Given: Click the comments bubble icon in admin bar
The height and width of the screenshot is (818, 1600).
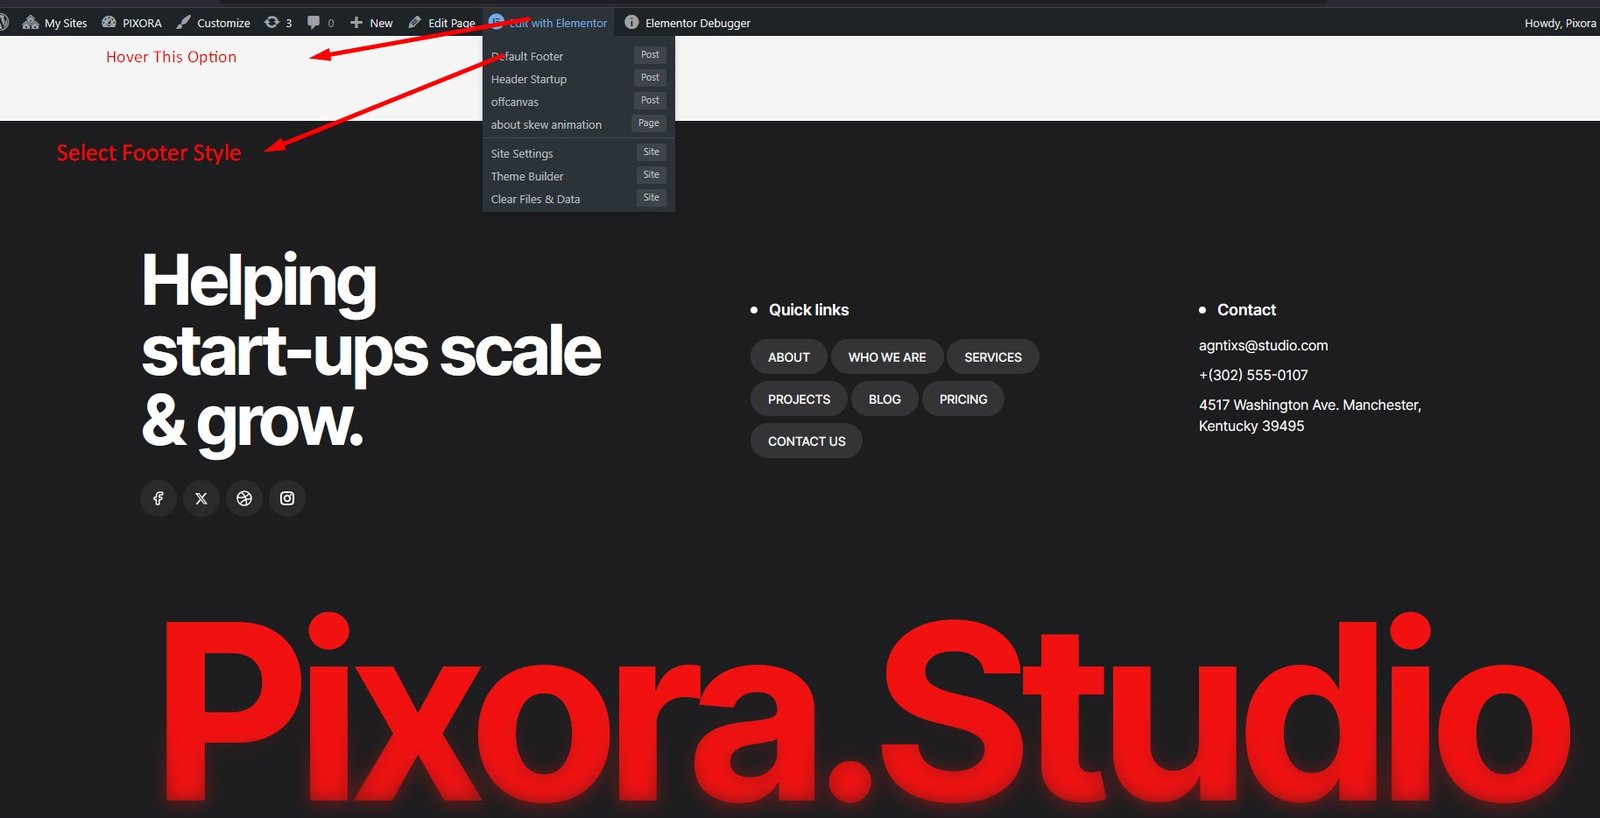Looking at the screenshot, I should [314, 22].
